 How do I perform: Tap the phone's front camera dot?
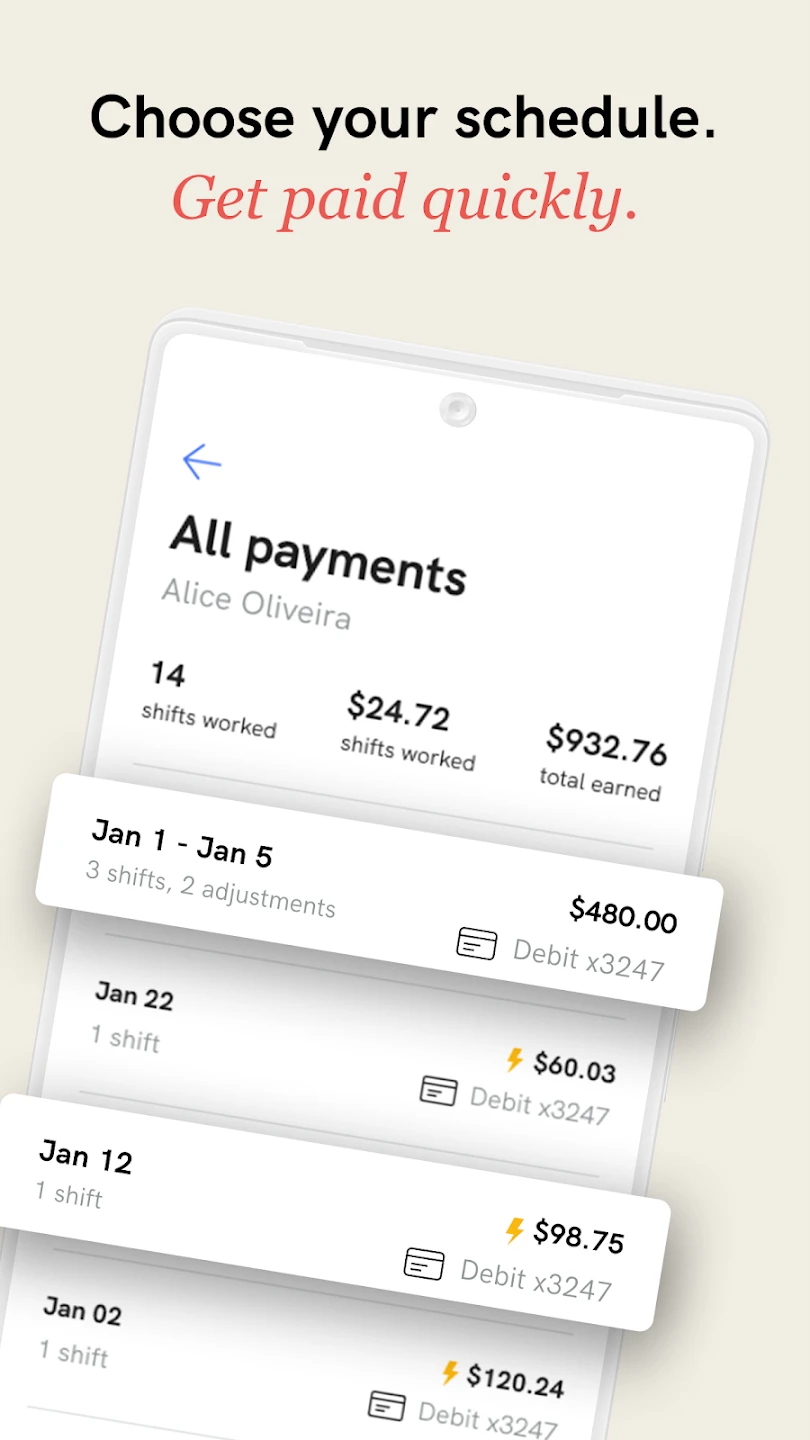click(457, 409)
